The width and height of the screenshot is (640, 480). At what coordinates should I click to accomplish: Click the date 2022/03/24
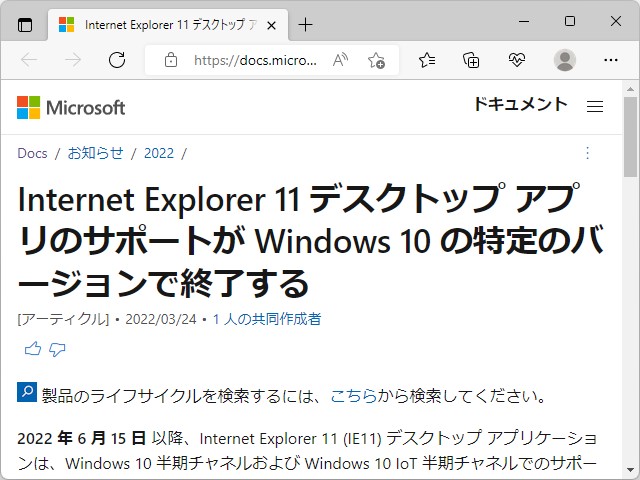point(161,319)
